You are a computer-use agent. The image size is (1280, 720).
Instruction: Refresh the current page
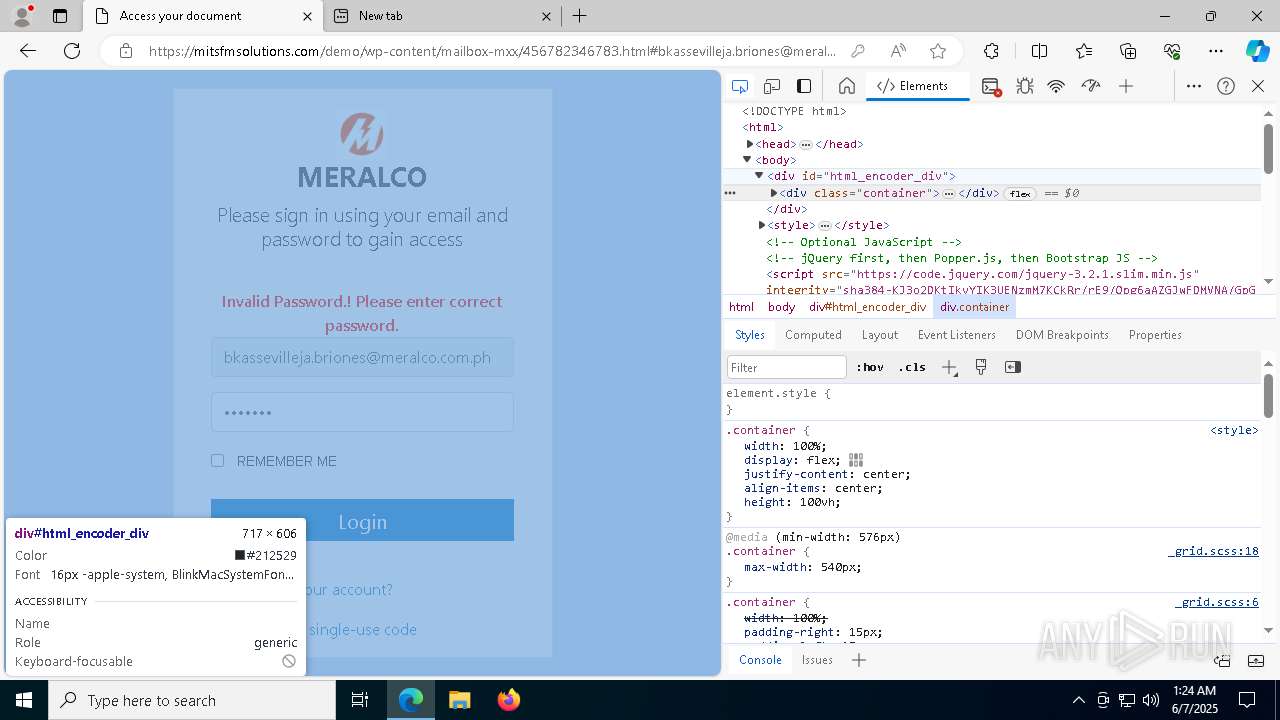click(72, 51)
